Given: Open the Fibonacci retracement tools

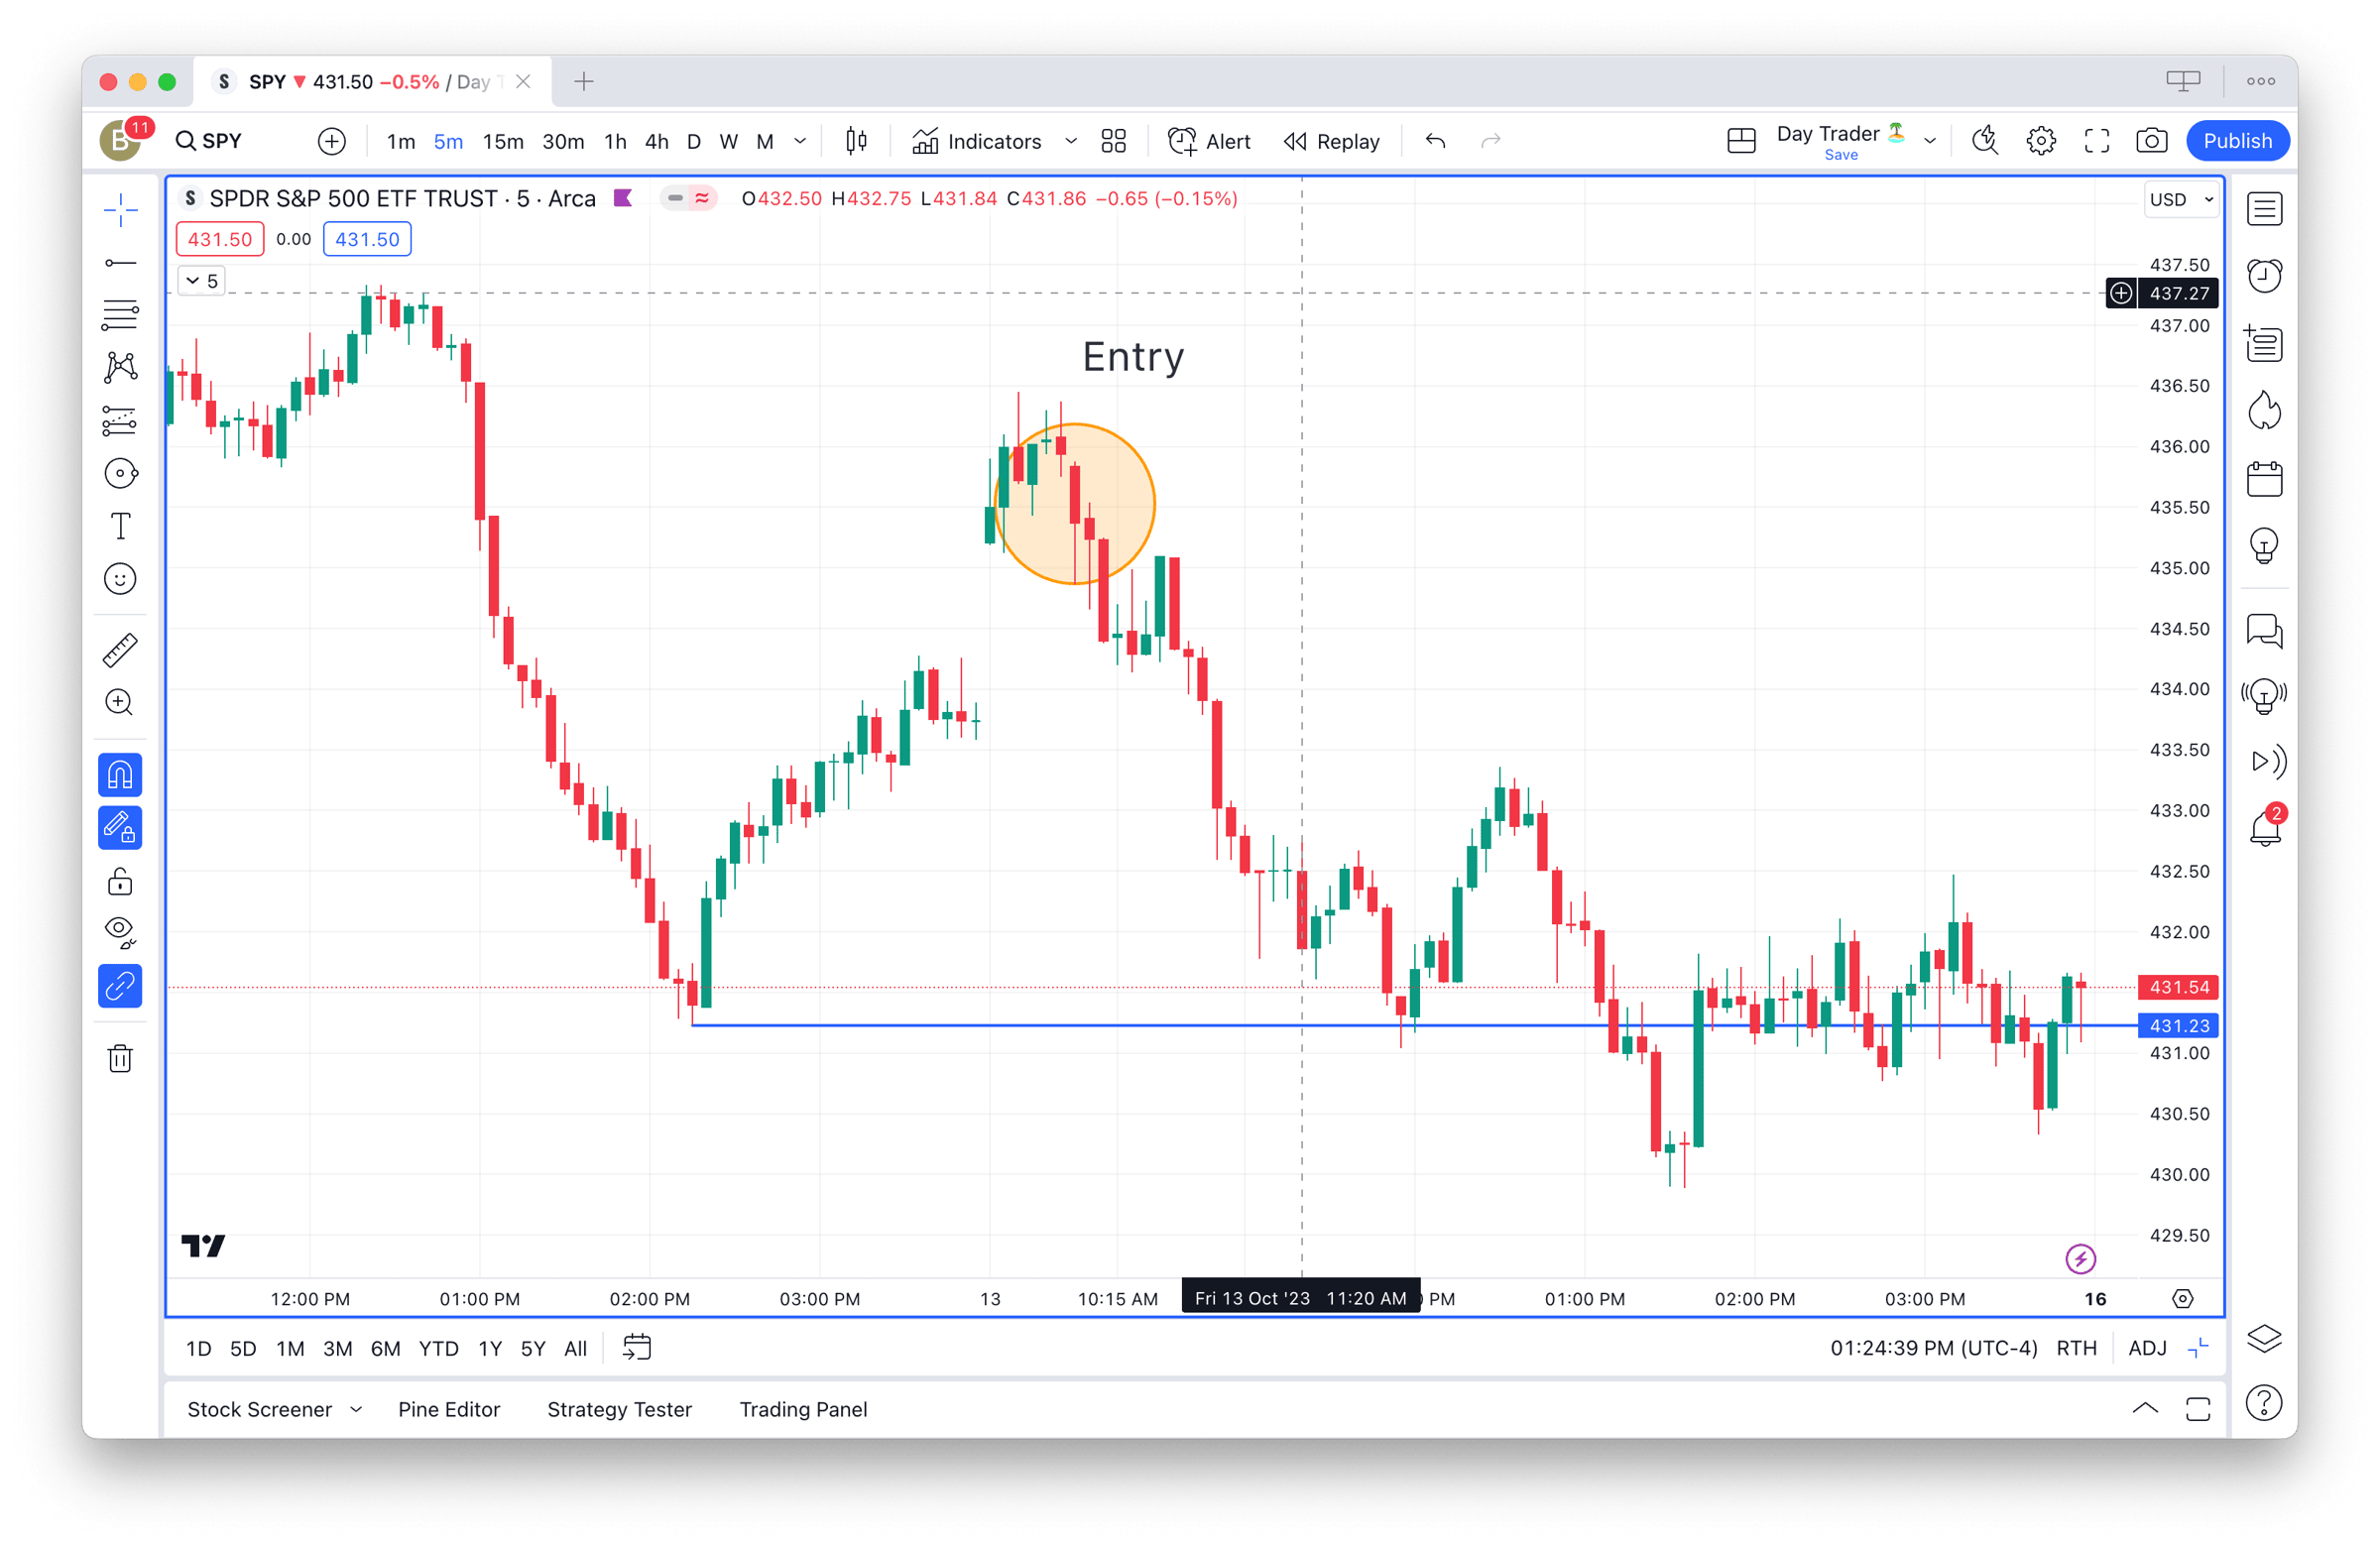Looking at the screenshot, I should (x=120, y=315).
